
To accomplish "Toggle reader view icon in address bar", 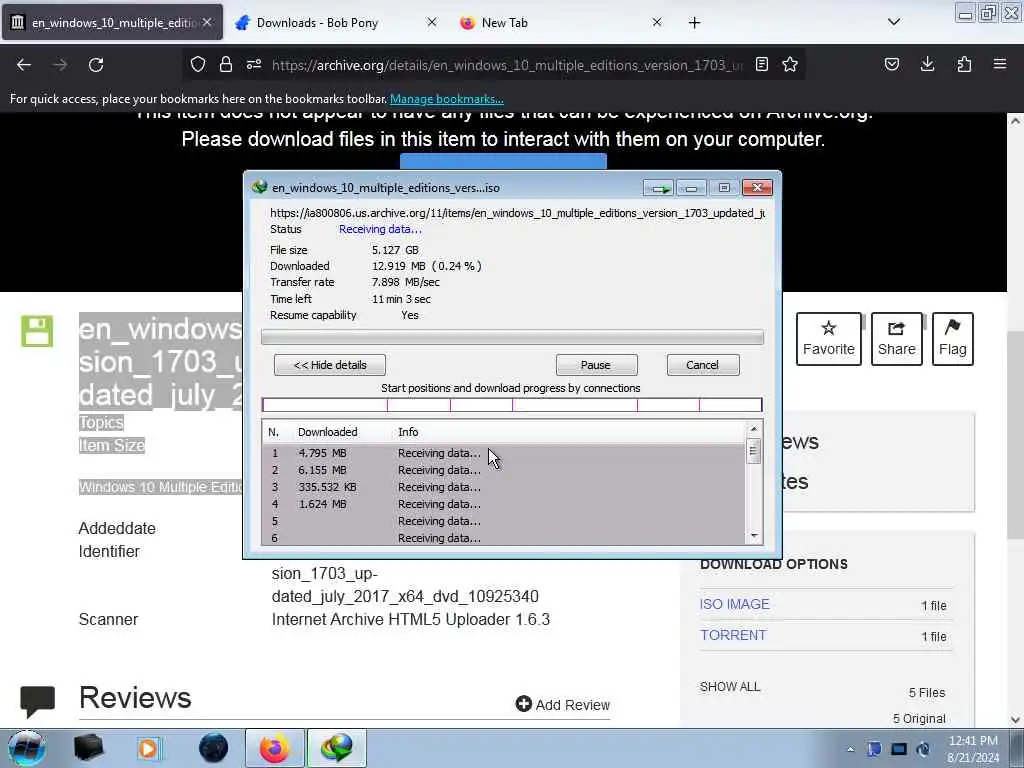I will (761, 64).
